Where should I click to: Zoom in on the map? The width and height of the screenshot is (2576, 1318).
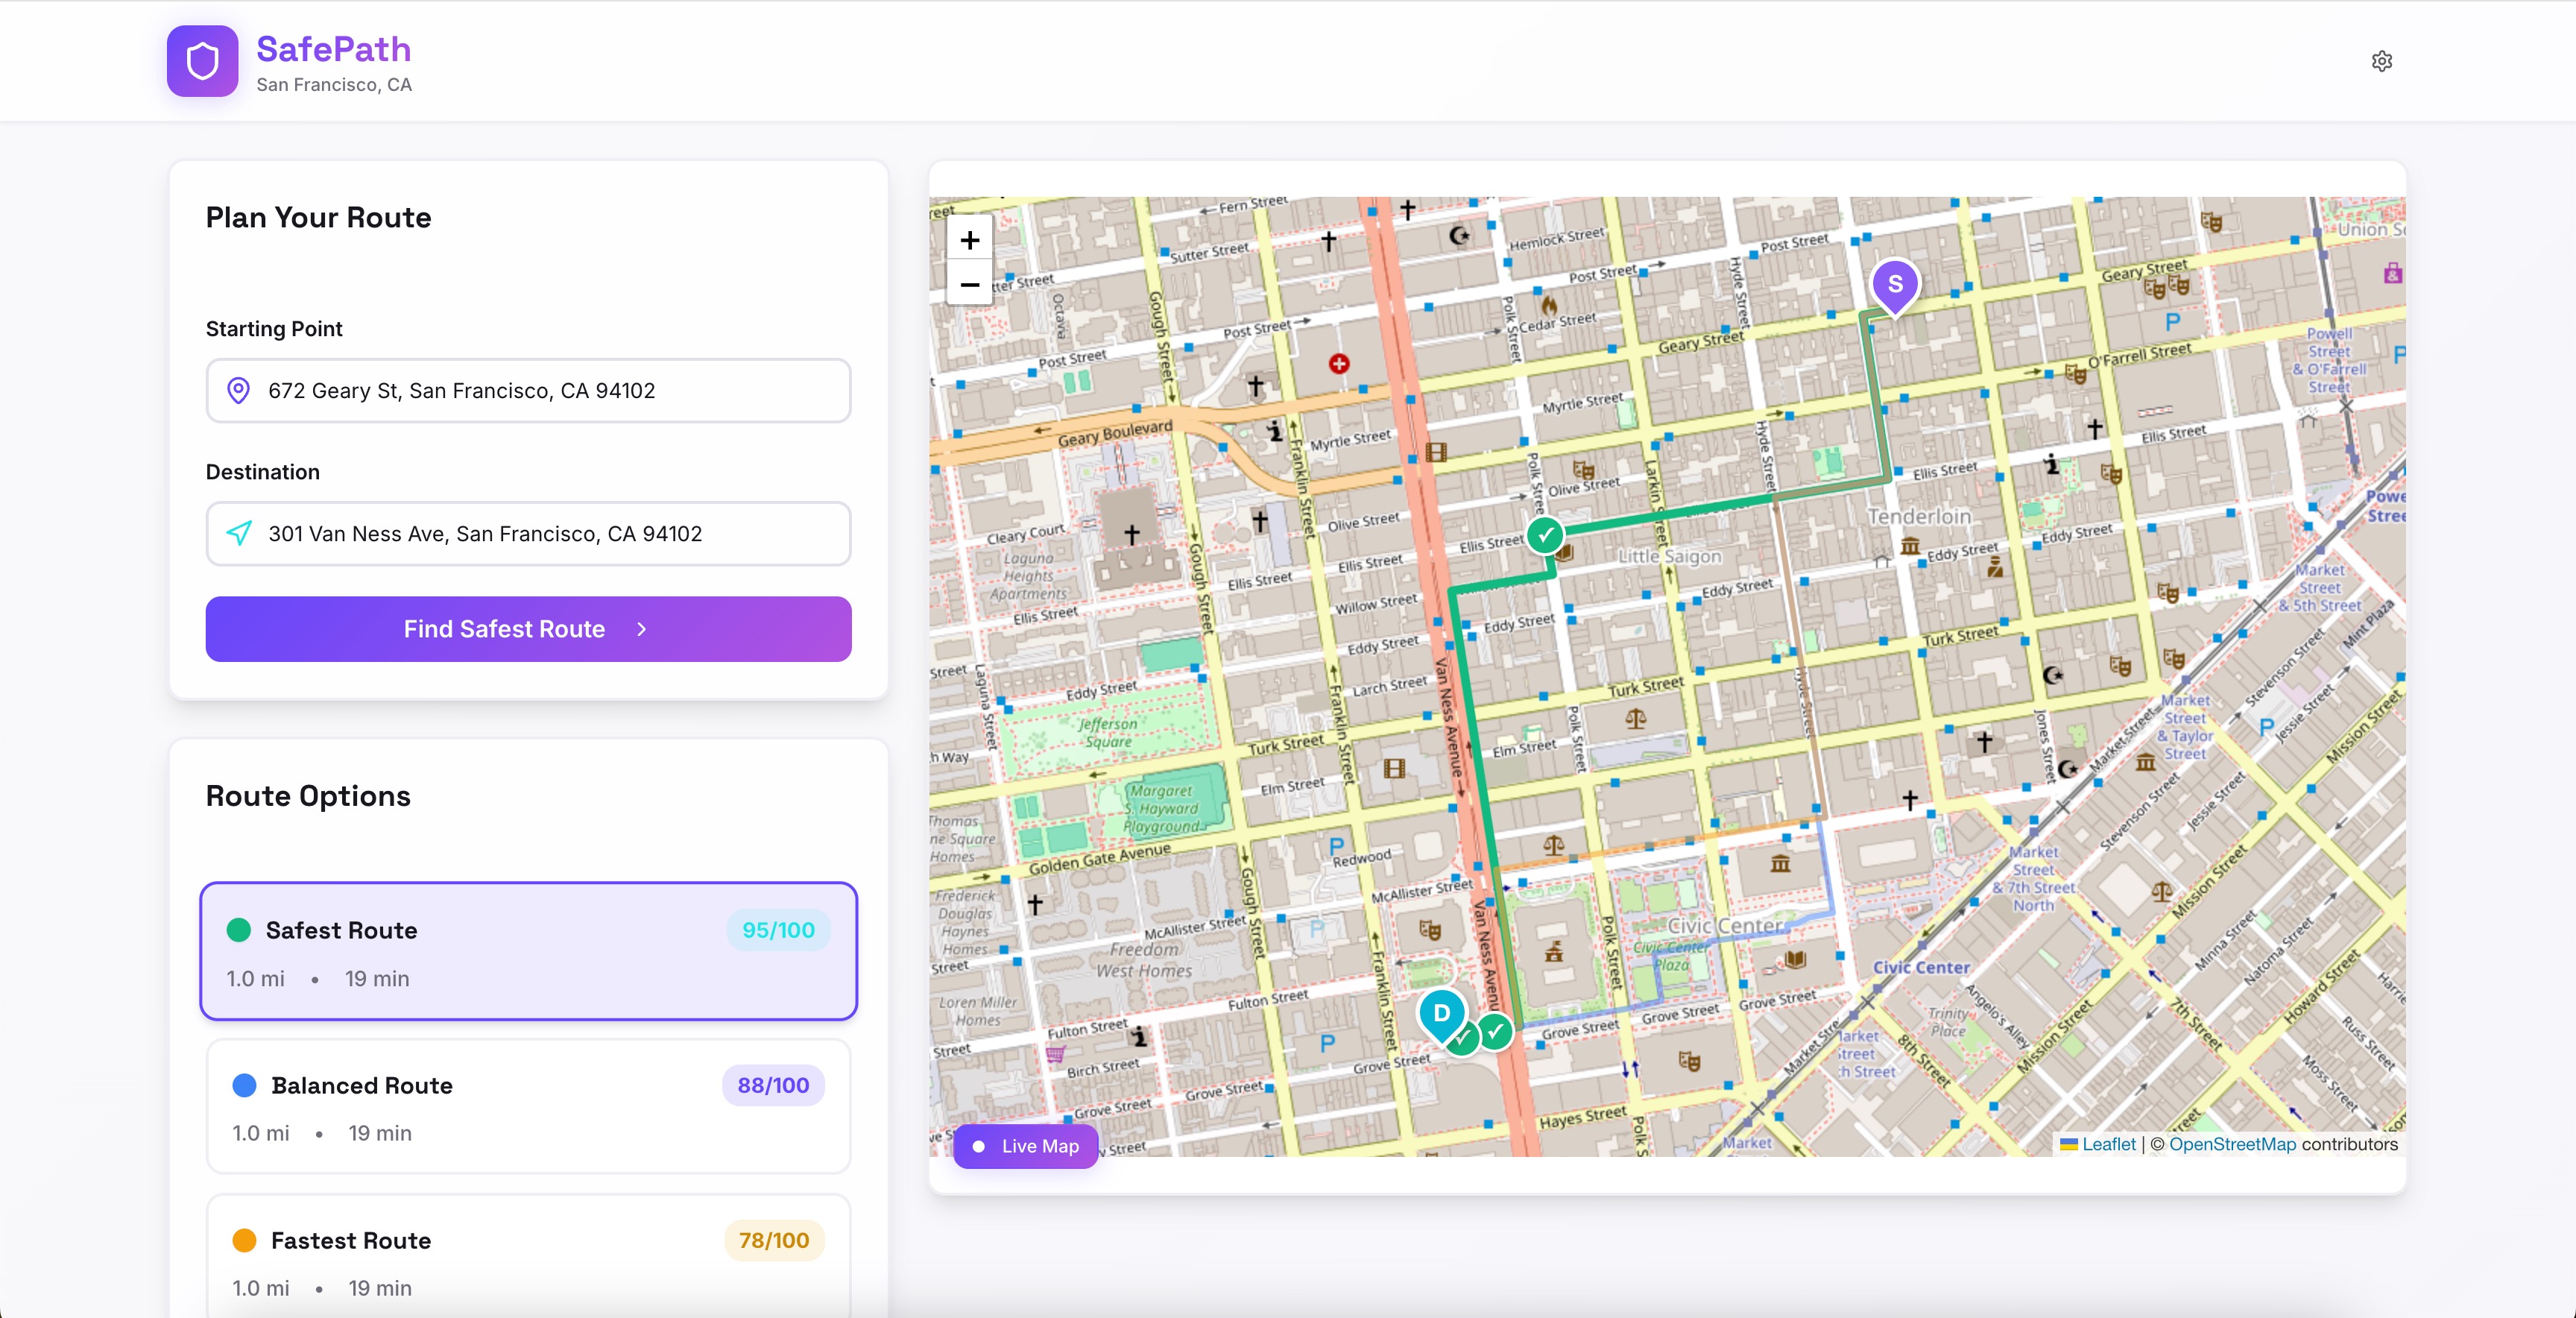[969, 240]
